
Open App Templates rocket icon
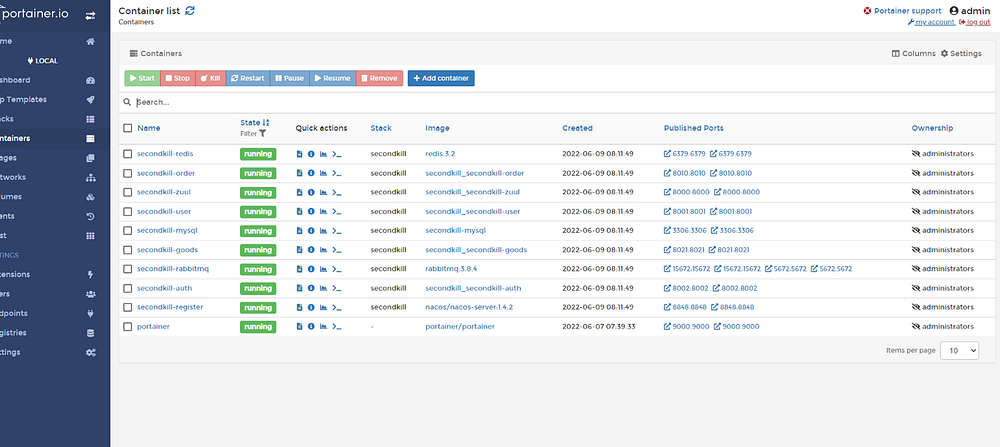pos(91,99)
